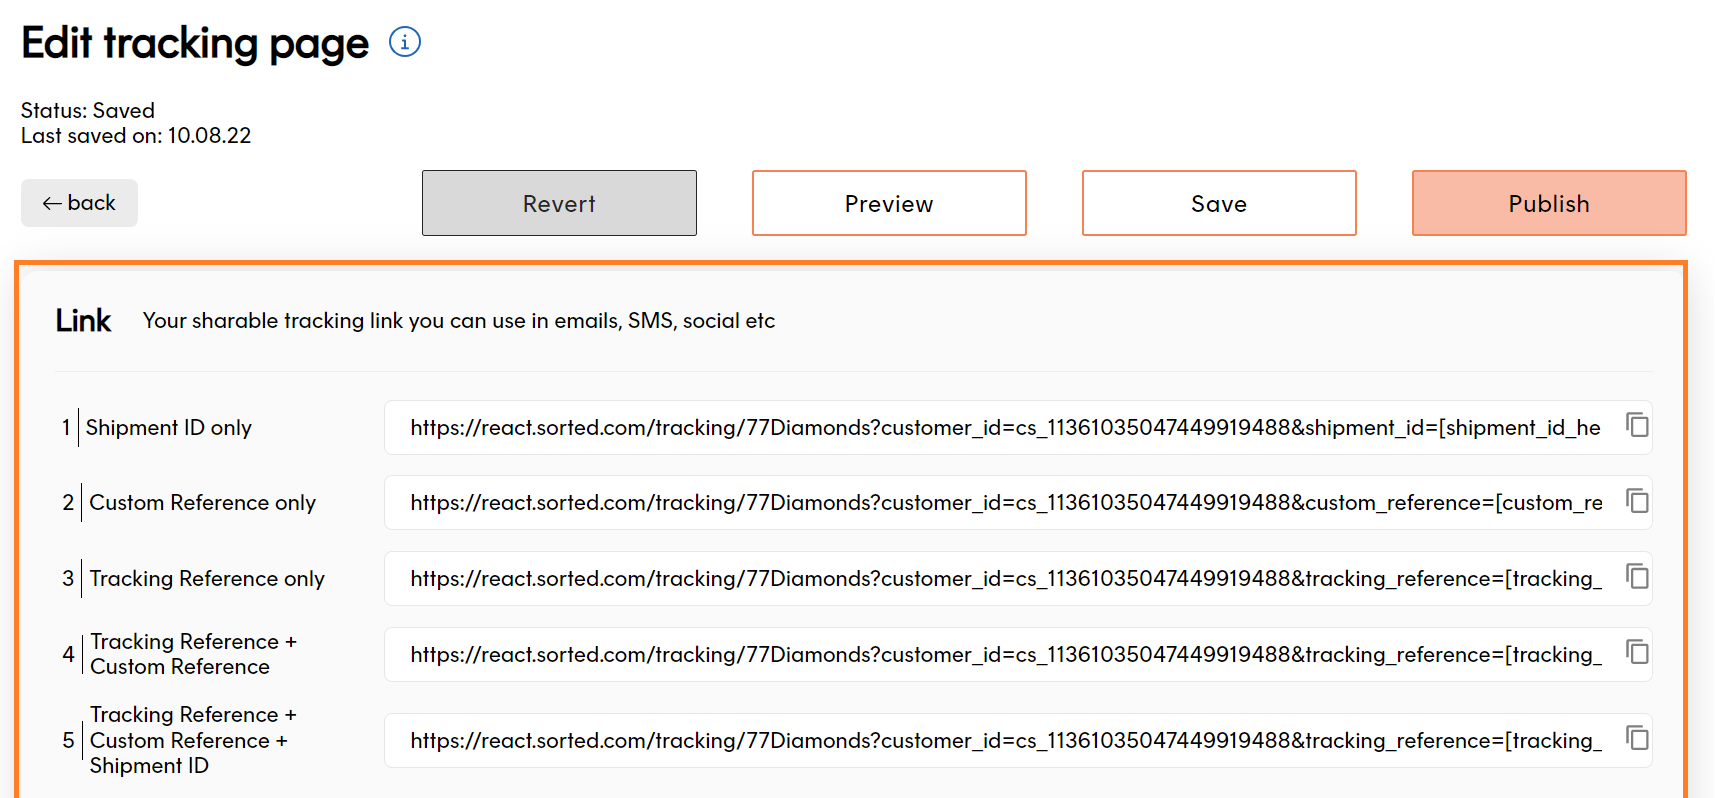Copy link number 4 using its copy icon

tap(1637, 652)
